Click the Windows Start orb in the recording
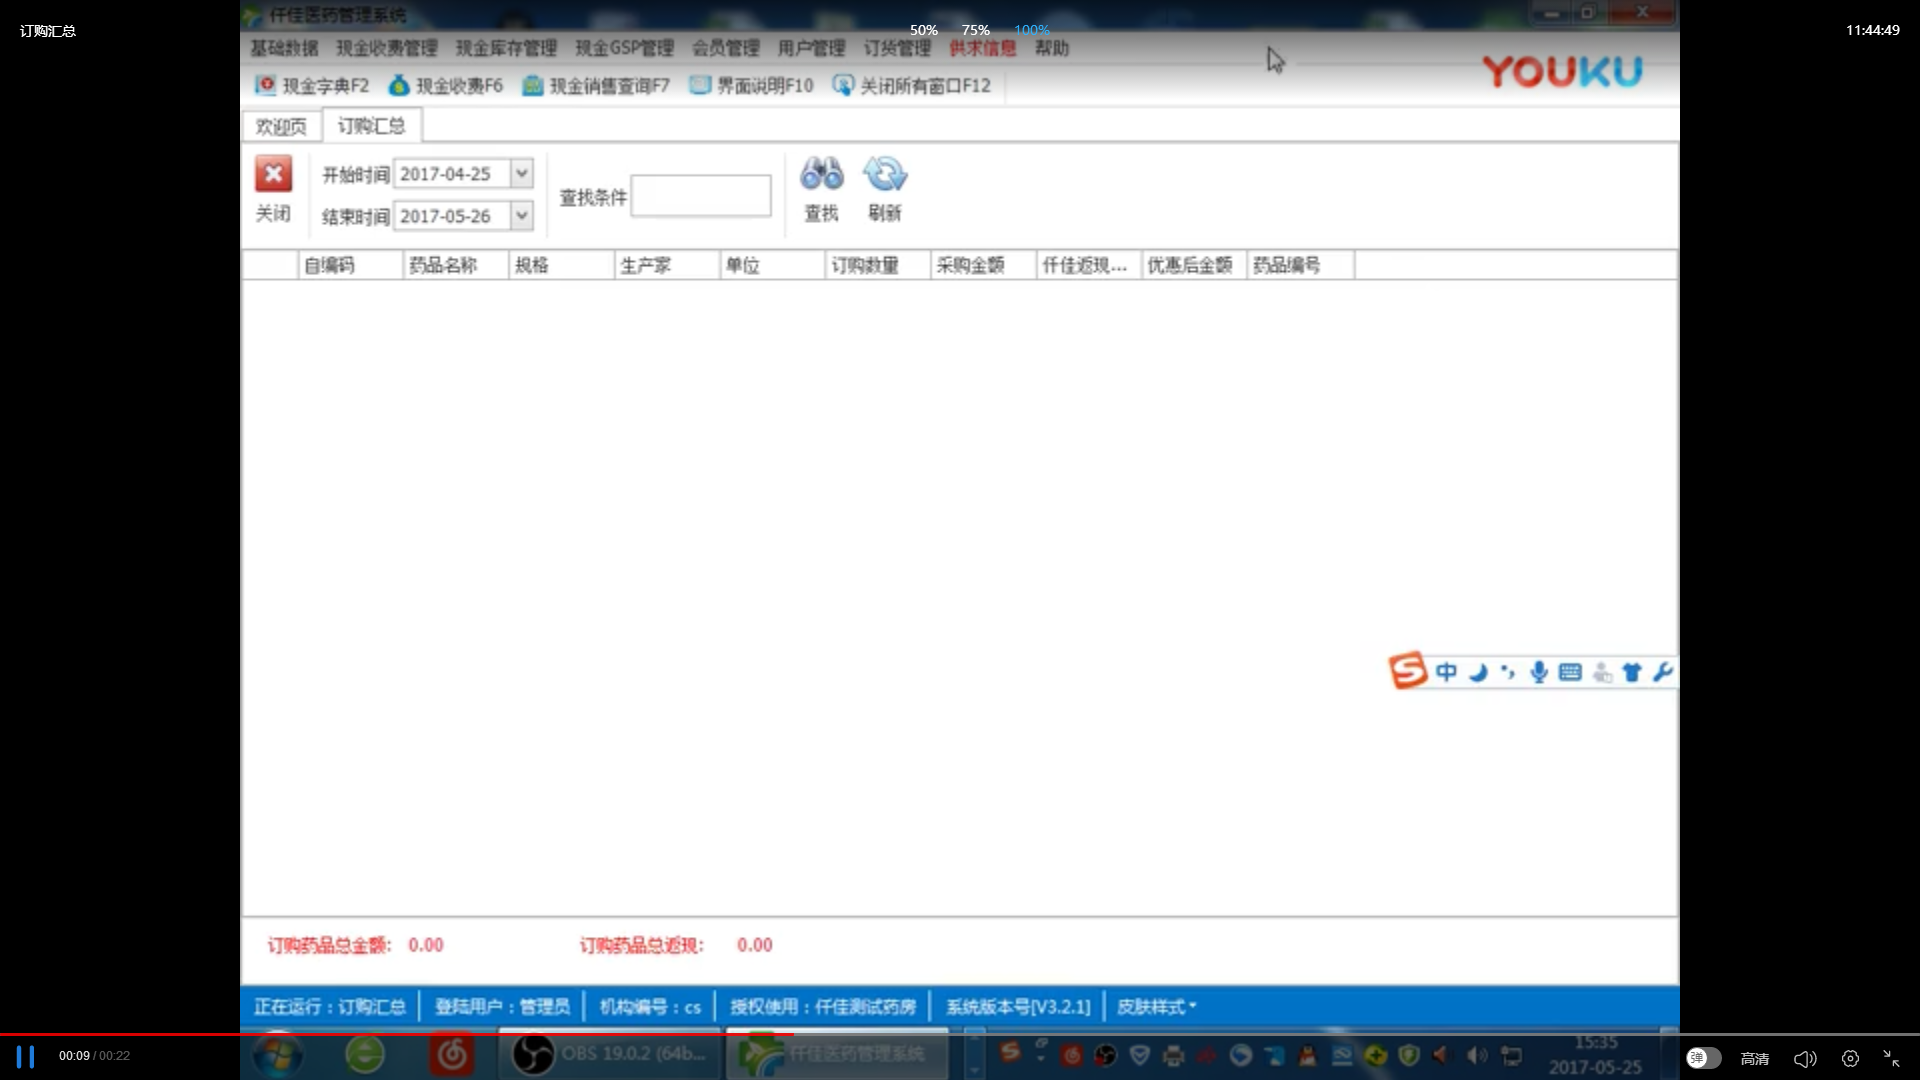 coord(277,1055)
